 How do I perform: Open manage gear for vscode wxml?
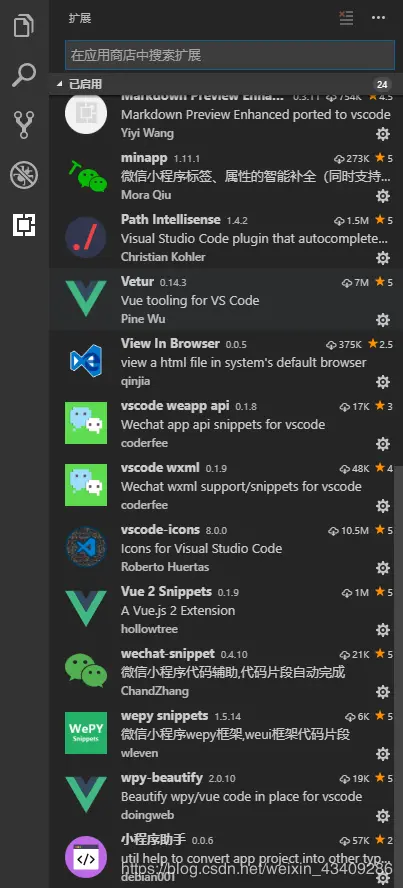[x=383, y=506]
